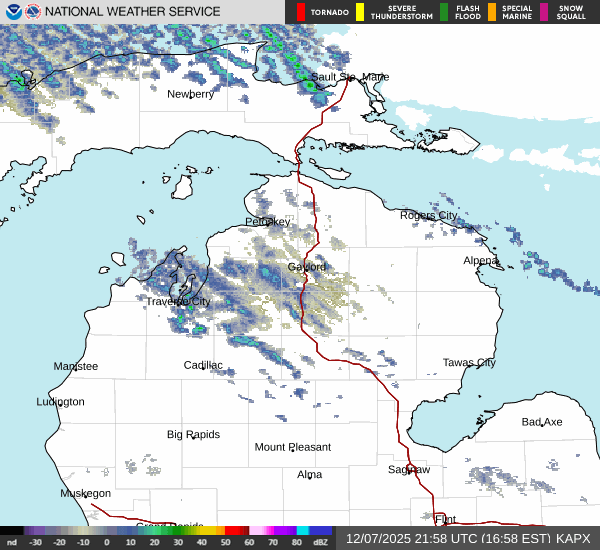Click the yellow Severe Thunderstorm legend box
This screenshot has width=600, height=550.
click(360, 12)
